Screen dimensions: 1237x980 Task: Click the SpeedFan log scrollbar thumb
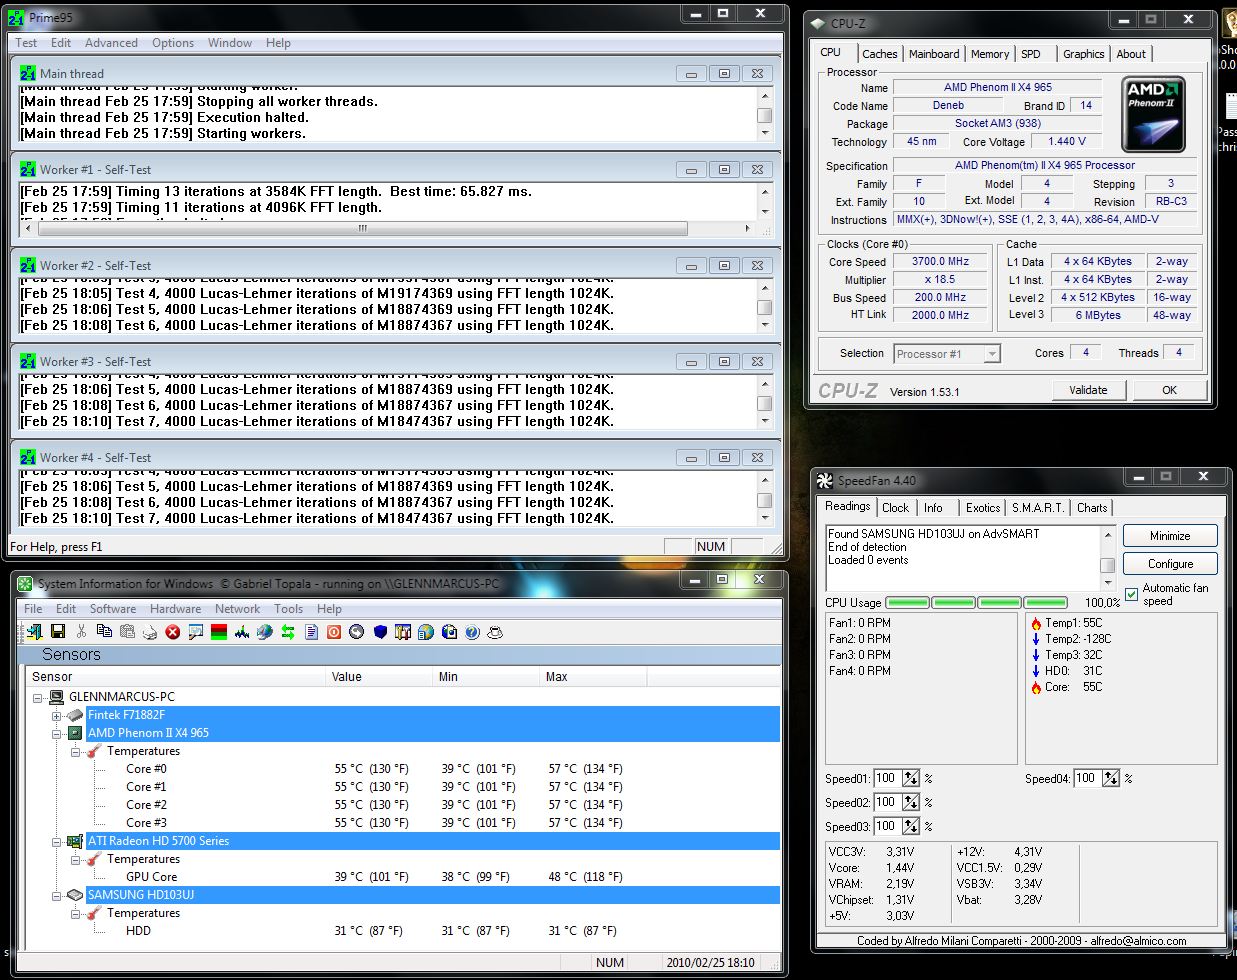click(1107, 566)
